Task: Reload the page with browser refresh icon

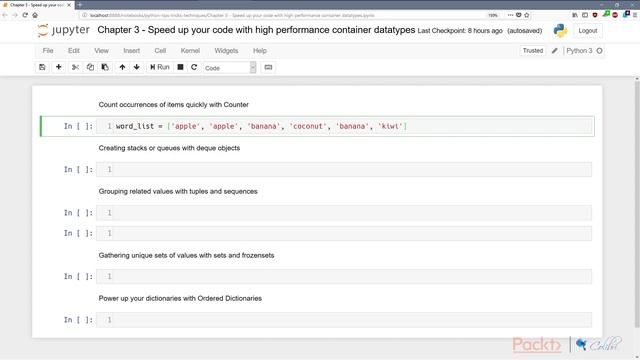Action: [25, 15]
